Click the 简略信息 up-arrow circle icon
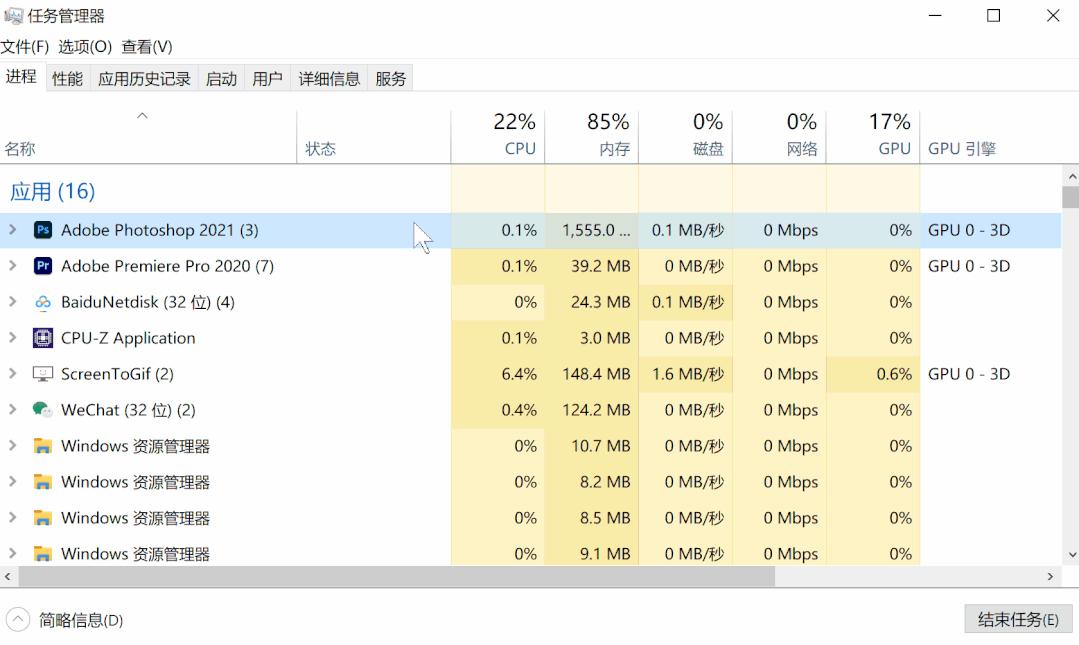 click(18, 620)
